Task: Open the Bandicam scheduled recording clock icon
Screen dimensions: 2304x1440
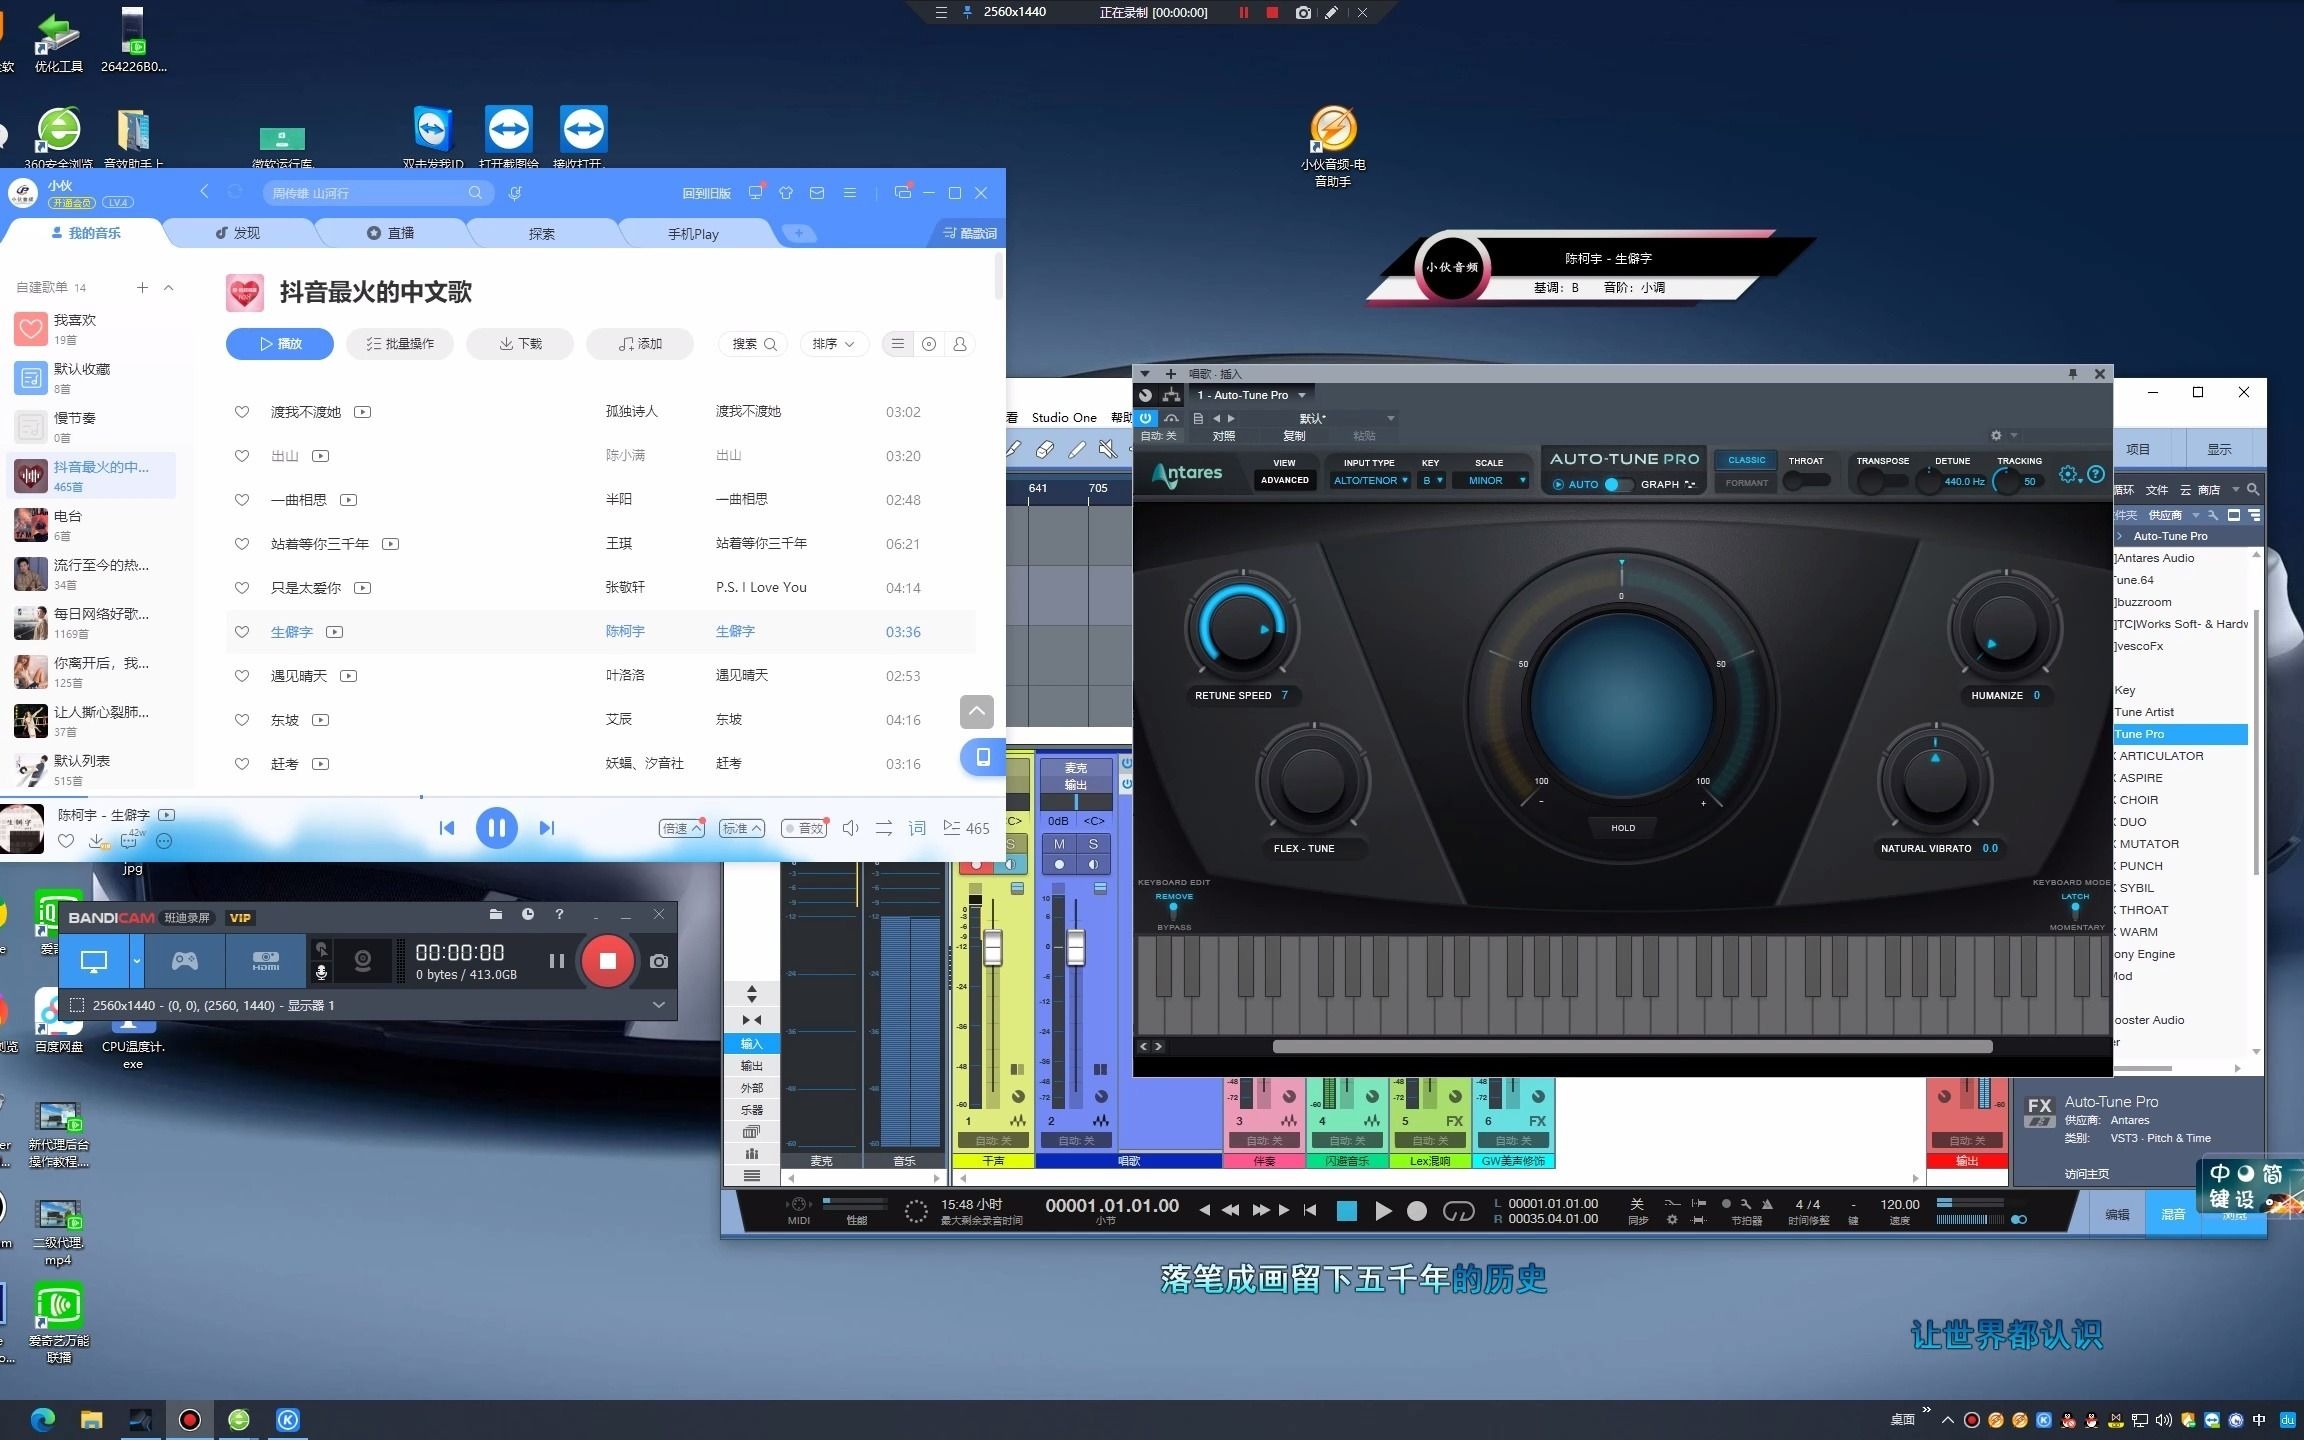Action: pos(527,914)
